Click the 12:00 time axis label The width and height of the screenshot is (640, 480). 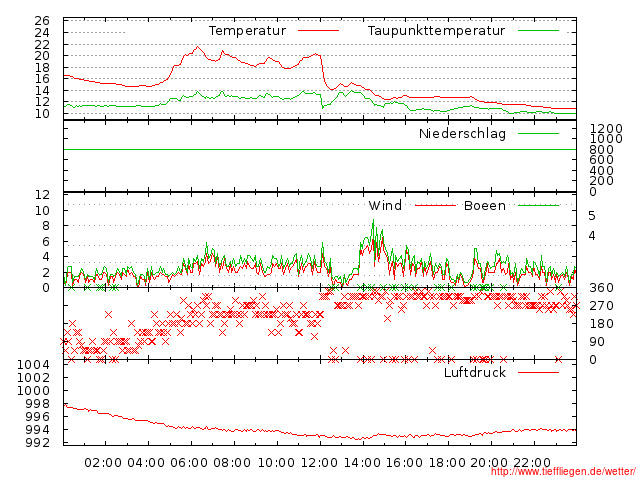[x=319, y=463]
